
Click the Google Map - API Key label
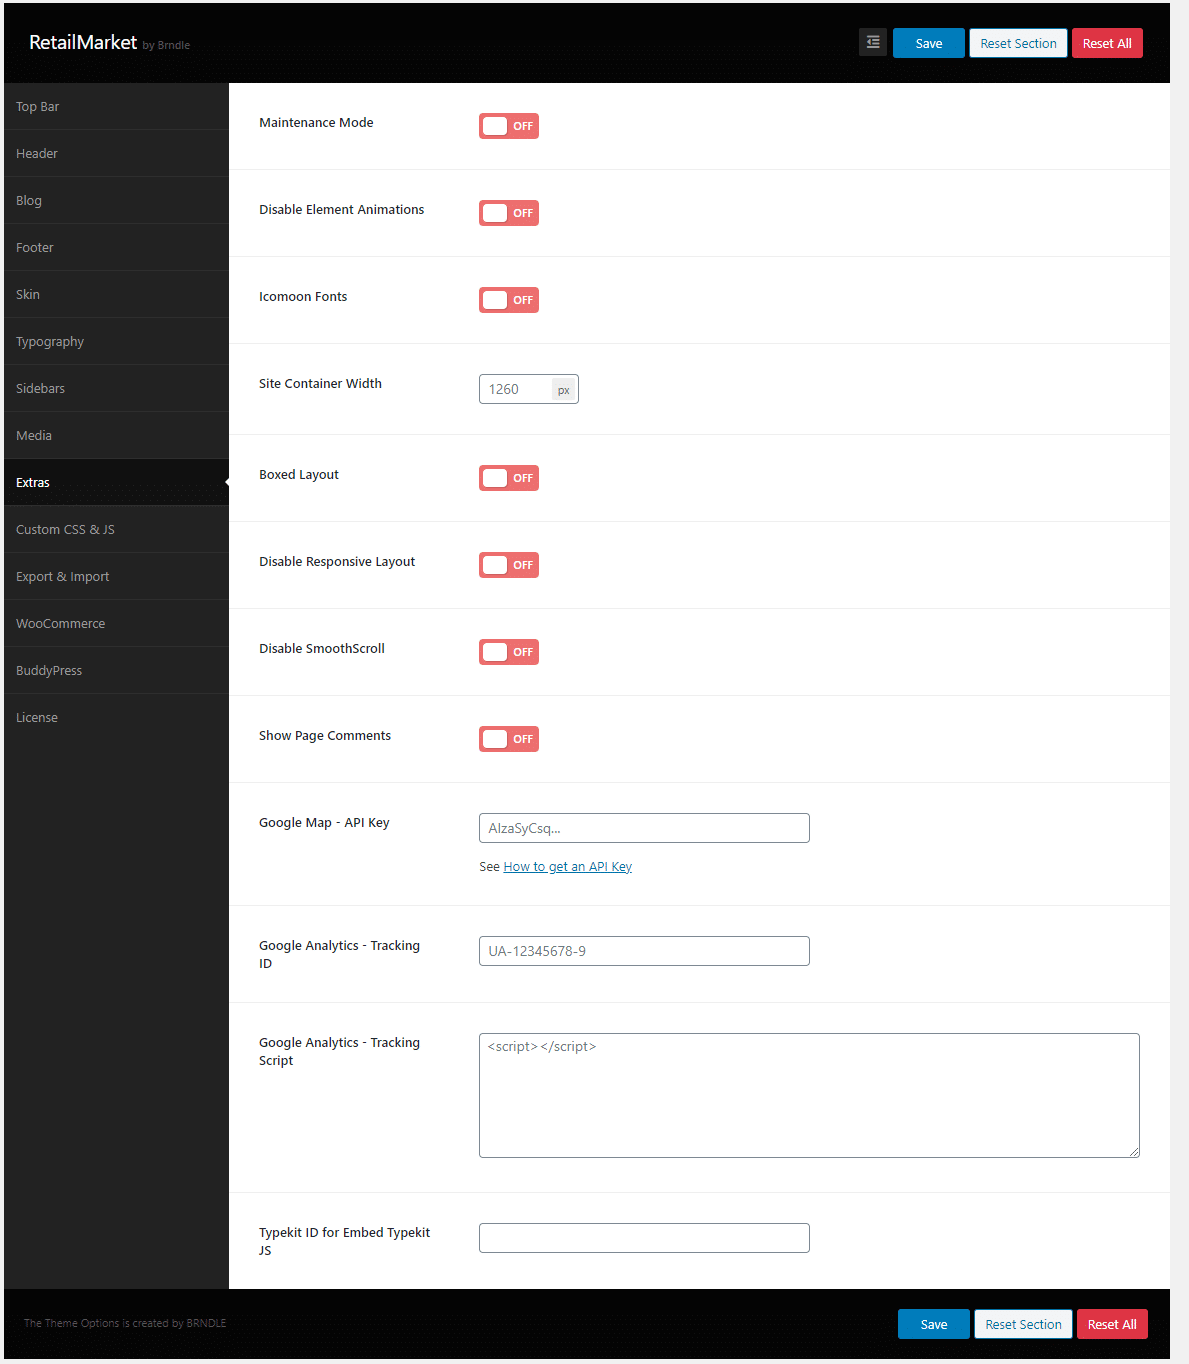(324, 822)
